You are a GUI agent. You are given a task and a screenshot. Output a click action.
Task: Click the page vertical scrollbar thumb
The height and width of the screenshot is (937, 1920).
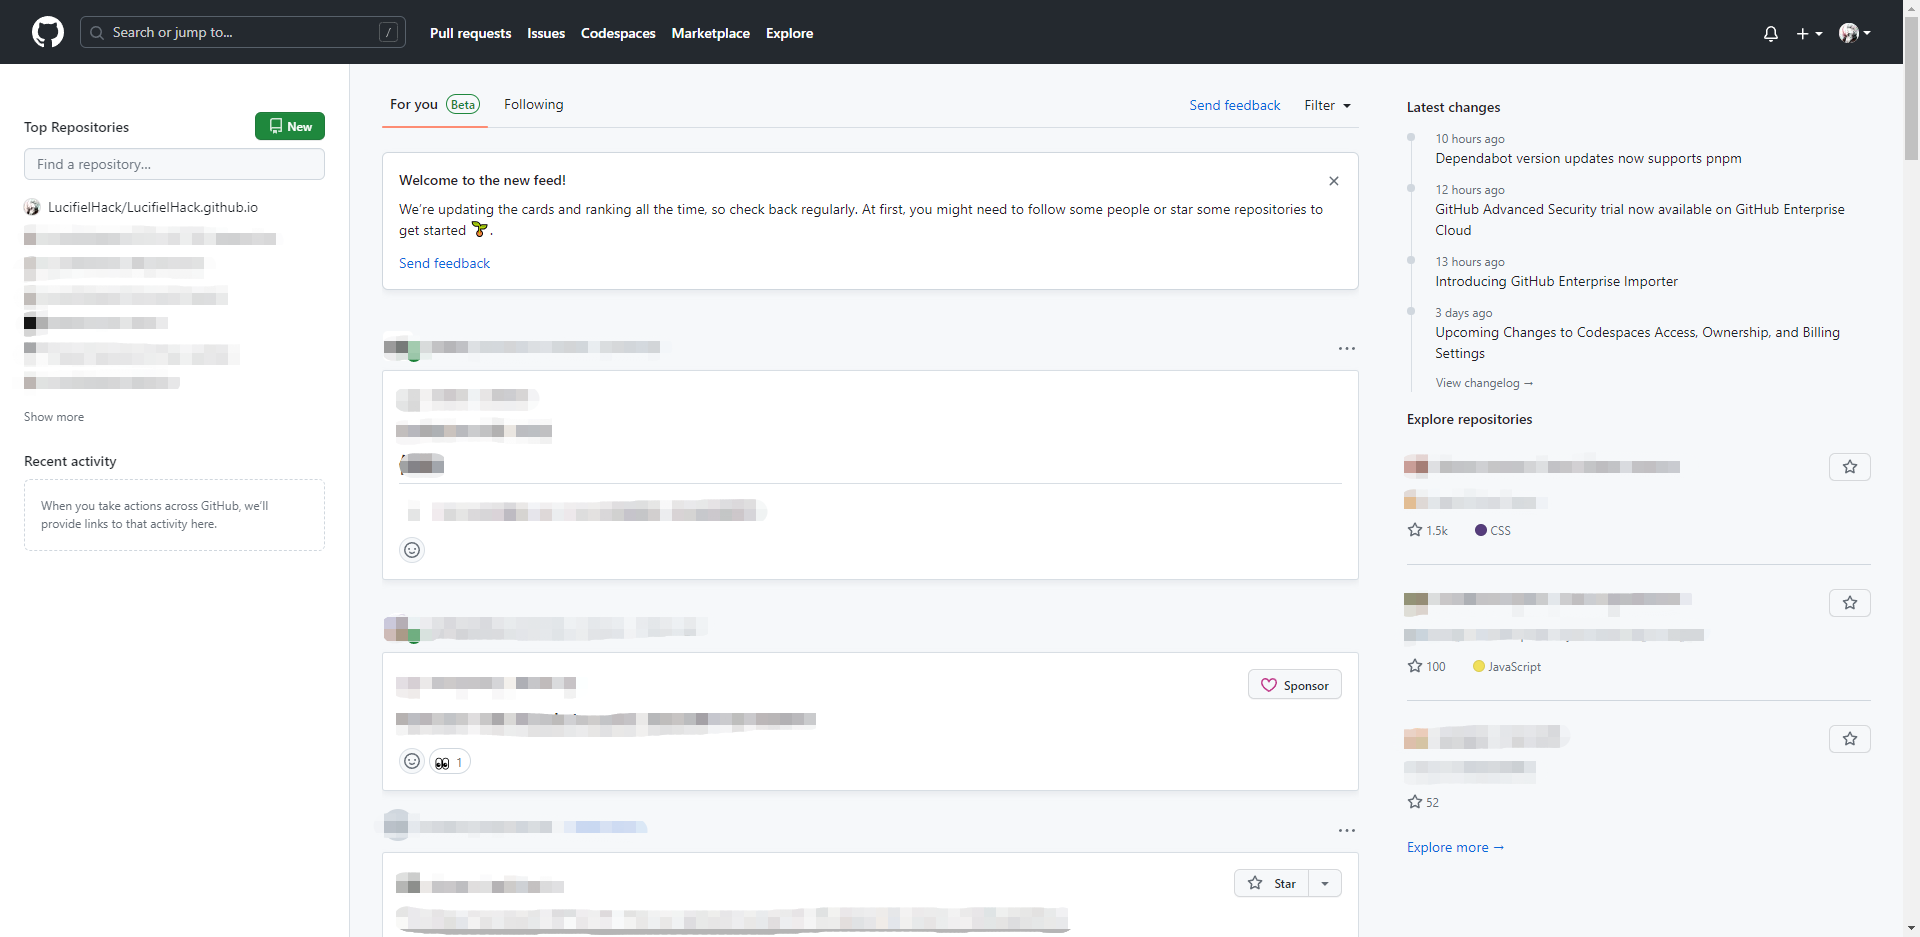click(x=1911, y=88)
